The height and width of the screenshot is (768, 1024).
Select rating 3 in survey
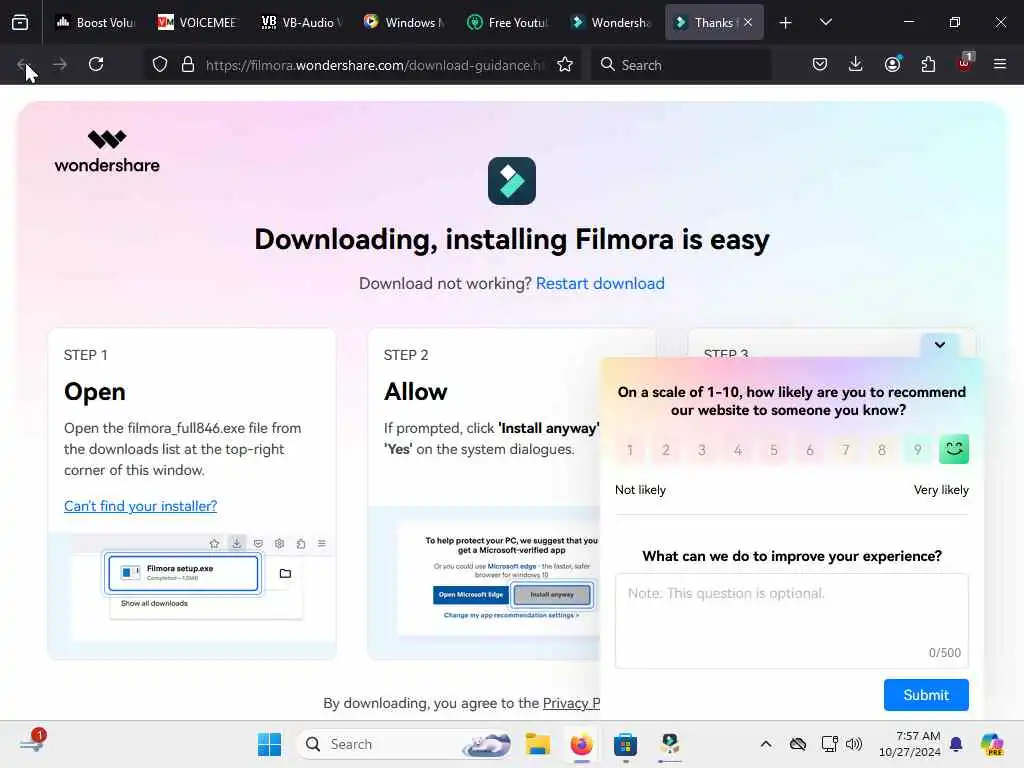click(702, 450)
